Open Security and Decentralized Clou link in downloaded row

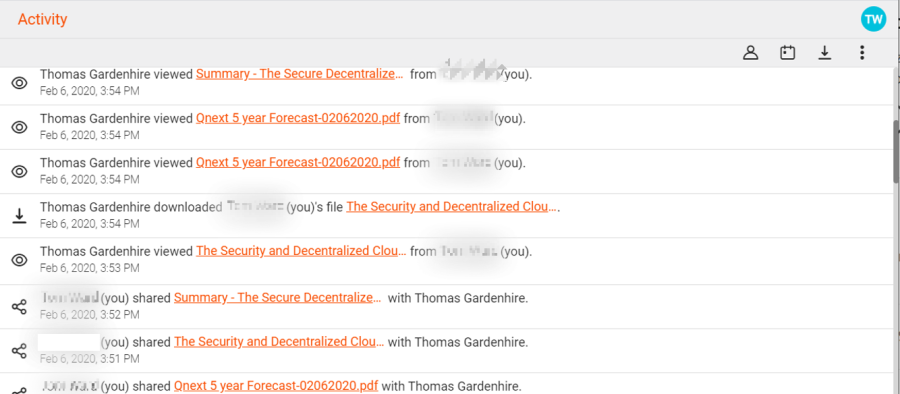tap(452, 207)
